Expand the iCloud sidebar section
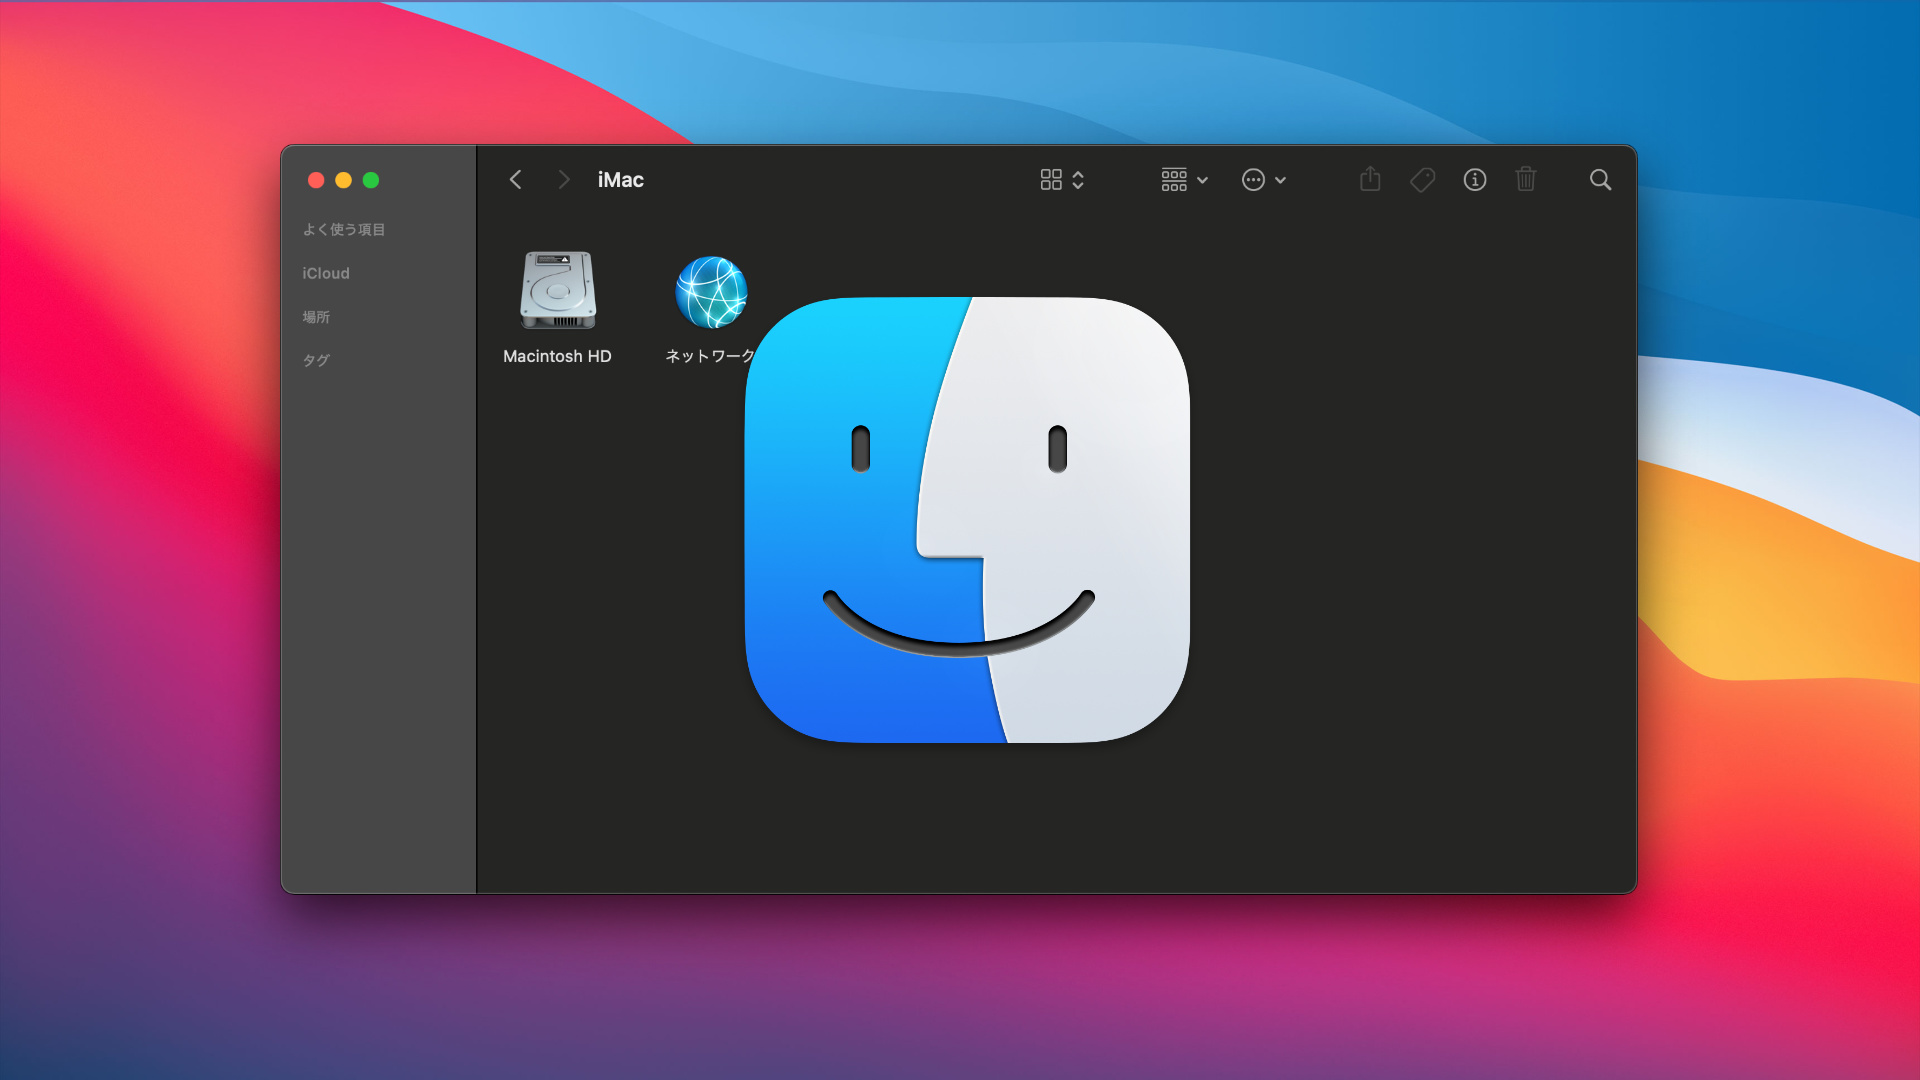The image size is (1920, 1080). pyautogui.click(x=326, y=273)
